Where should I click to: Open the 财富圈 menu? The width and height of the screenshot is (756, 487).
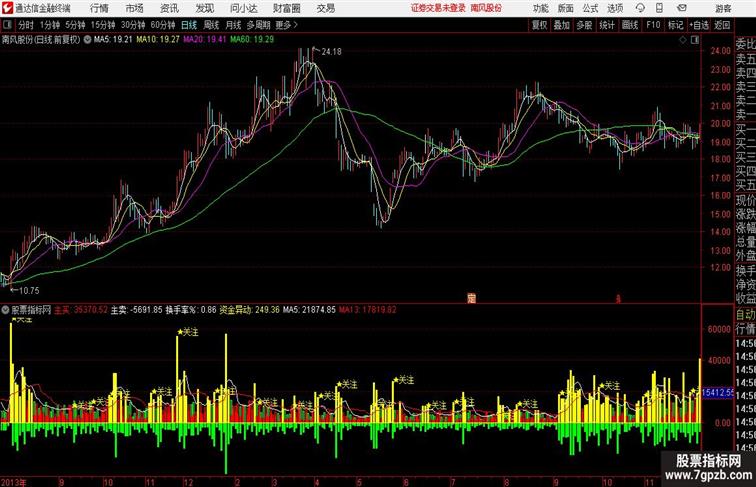tap(286, 8)
